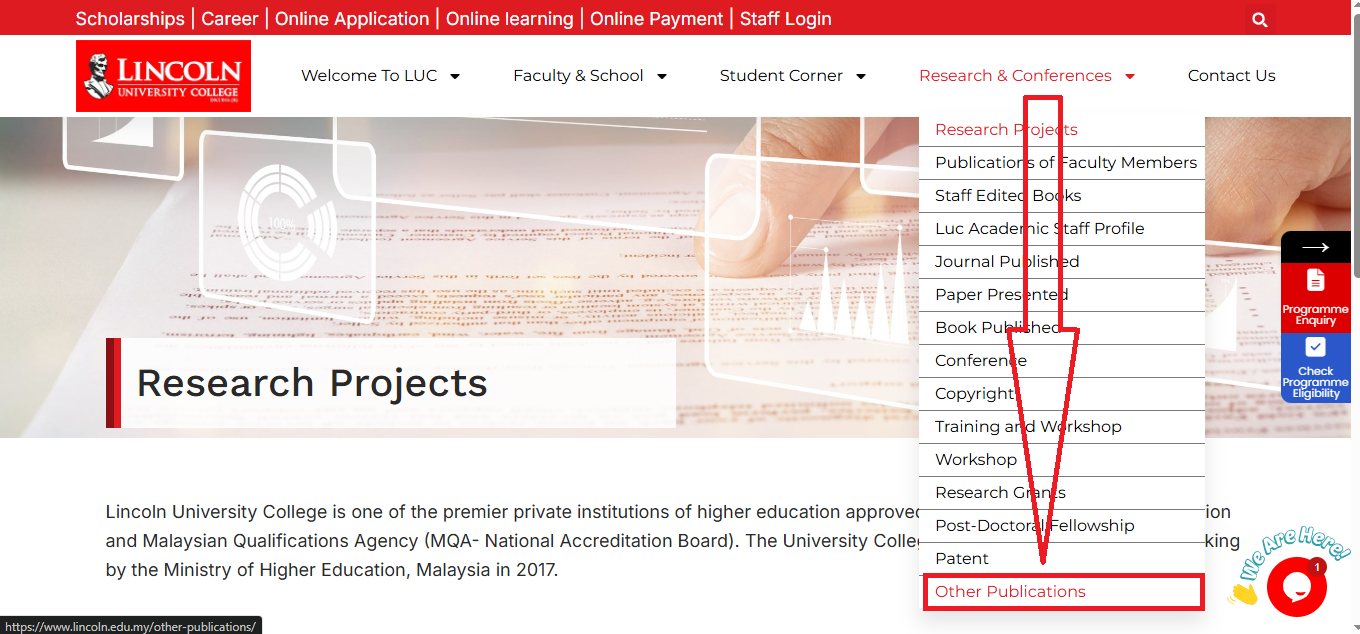Select Journal Published menu entry
Screen dimensions: 1360x634
point(1062,261)
